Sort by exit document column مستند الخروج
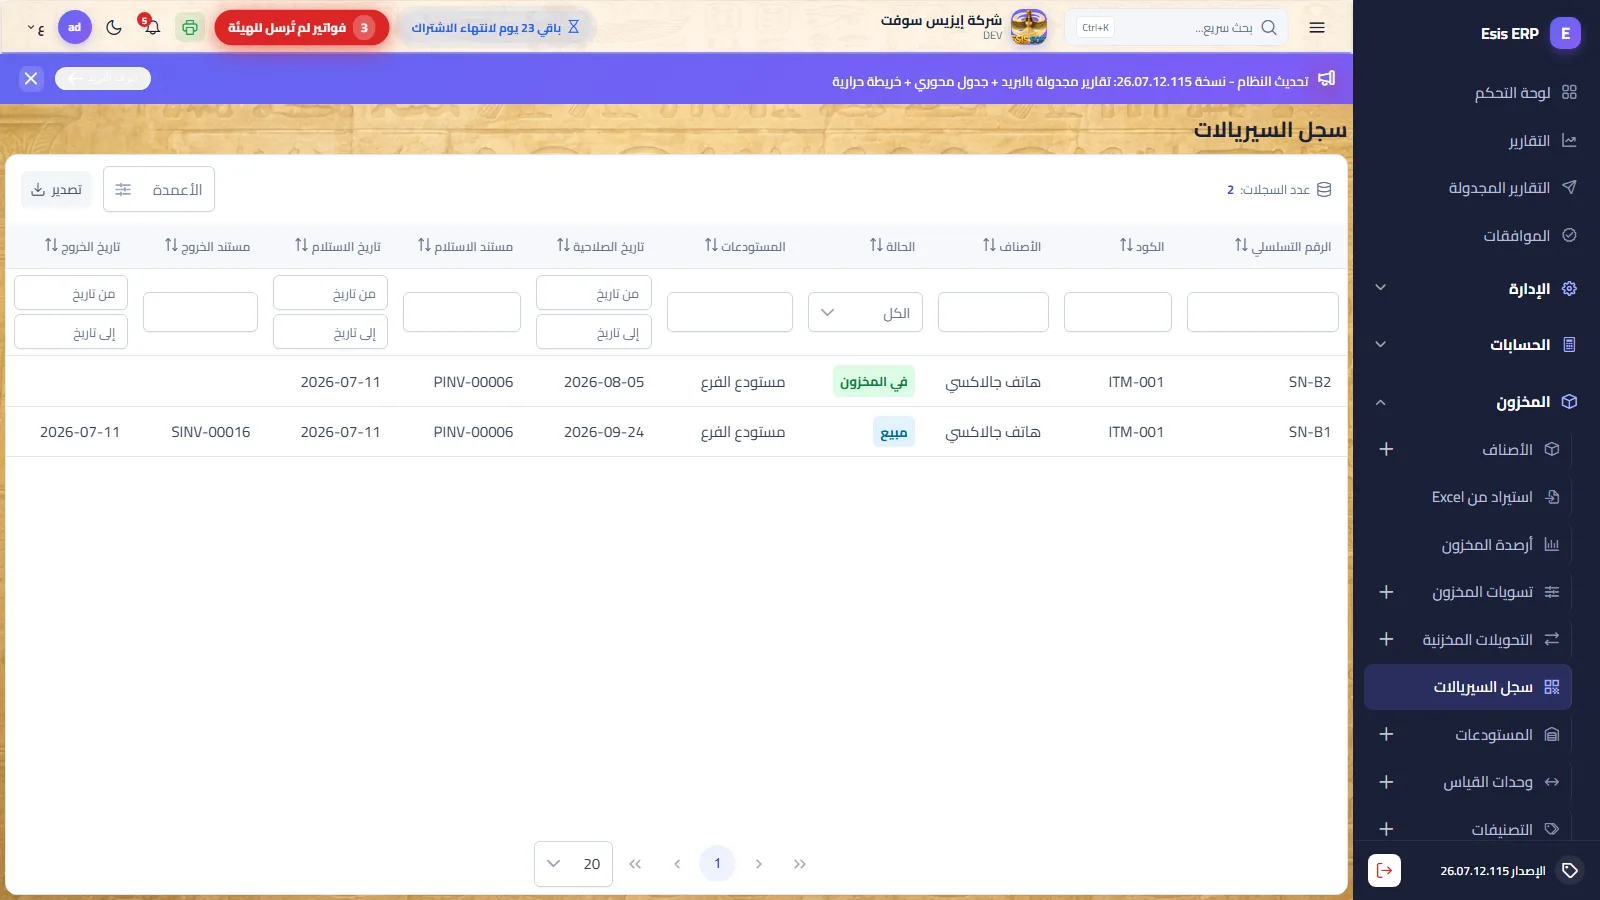The width and height of the screenshot is (1600, 900). pyautogui.click(x=207, y=246)
